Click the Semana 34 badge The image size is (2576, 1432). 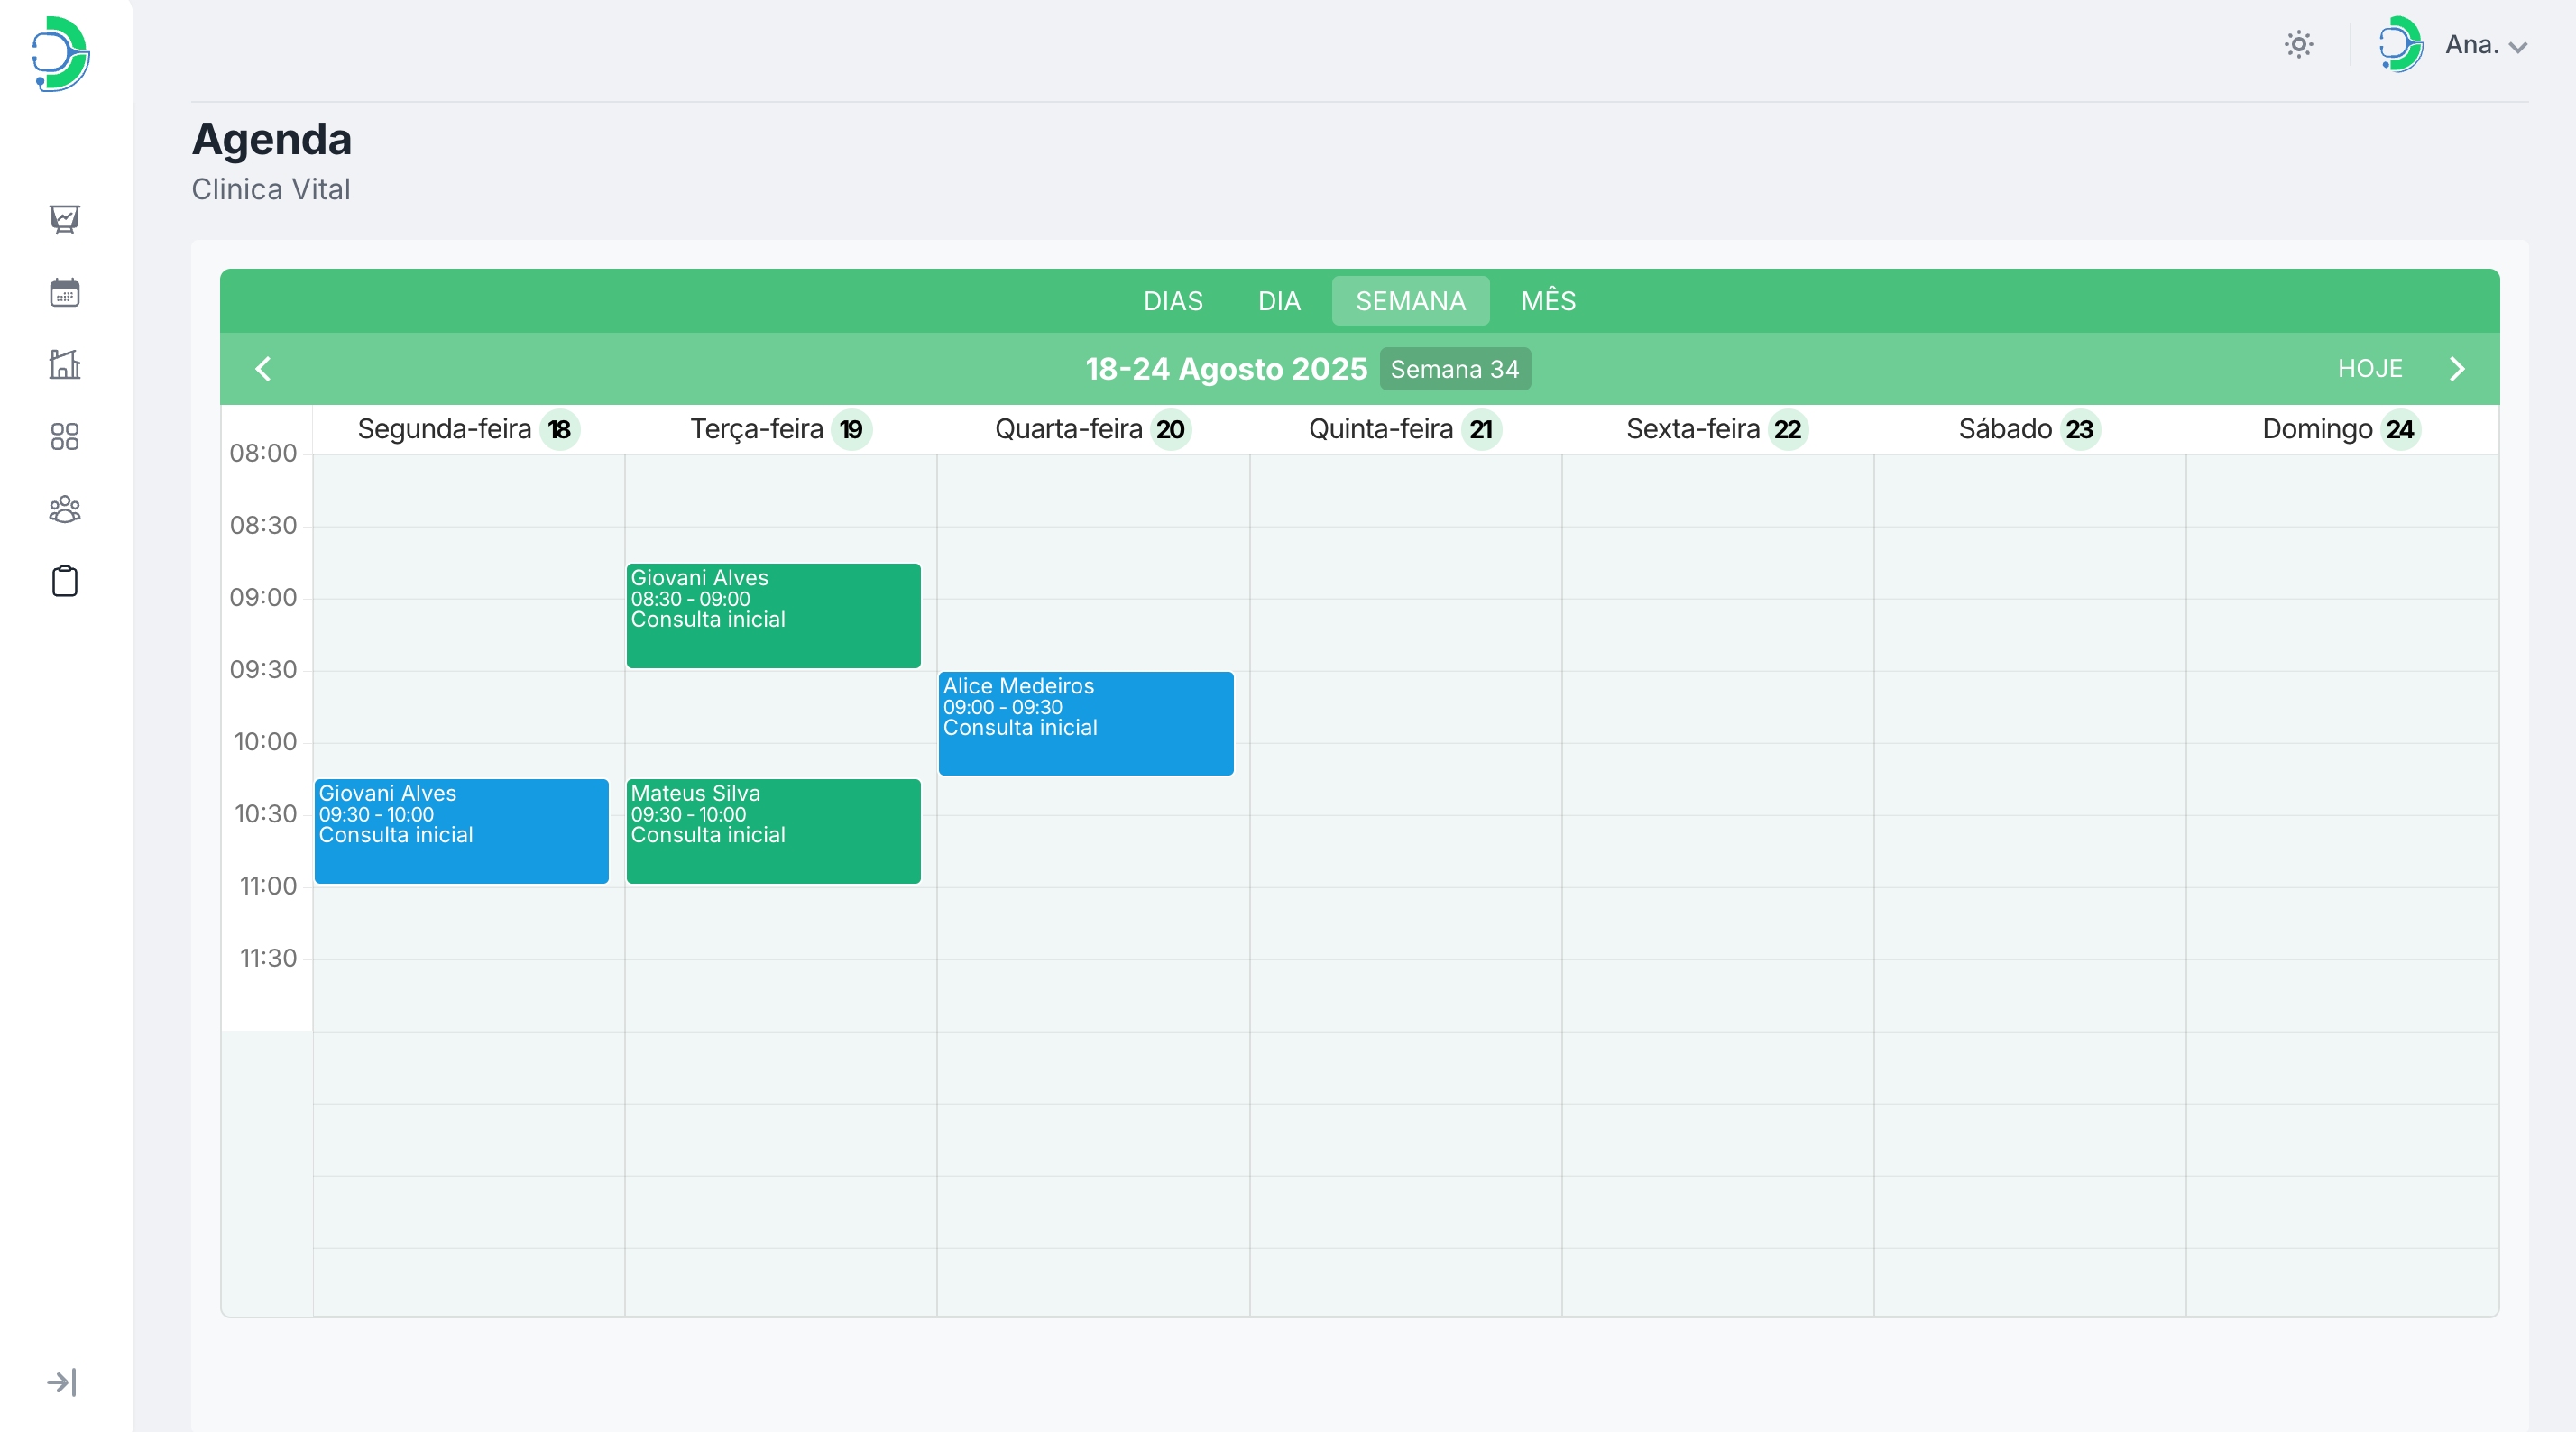(1455, 369)
